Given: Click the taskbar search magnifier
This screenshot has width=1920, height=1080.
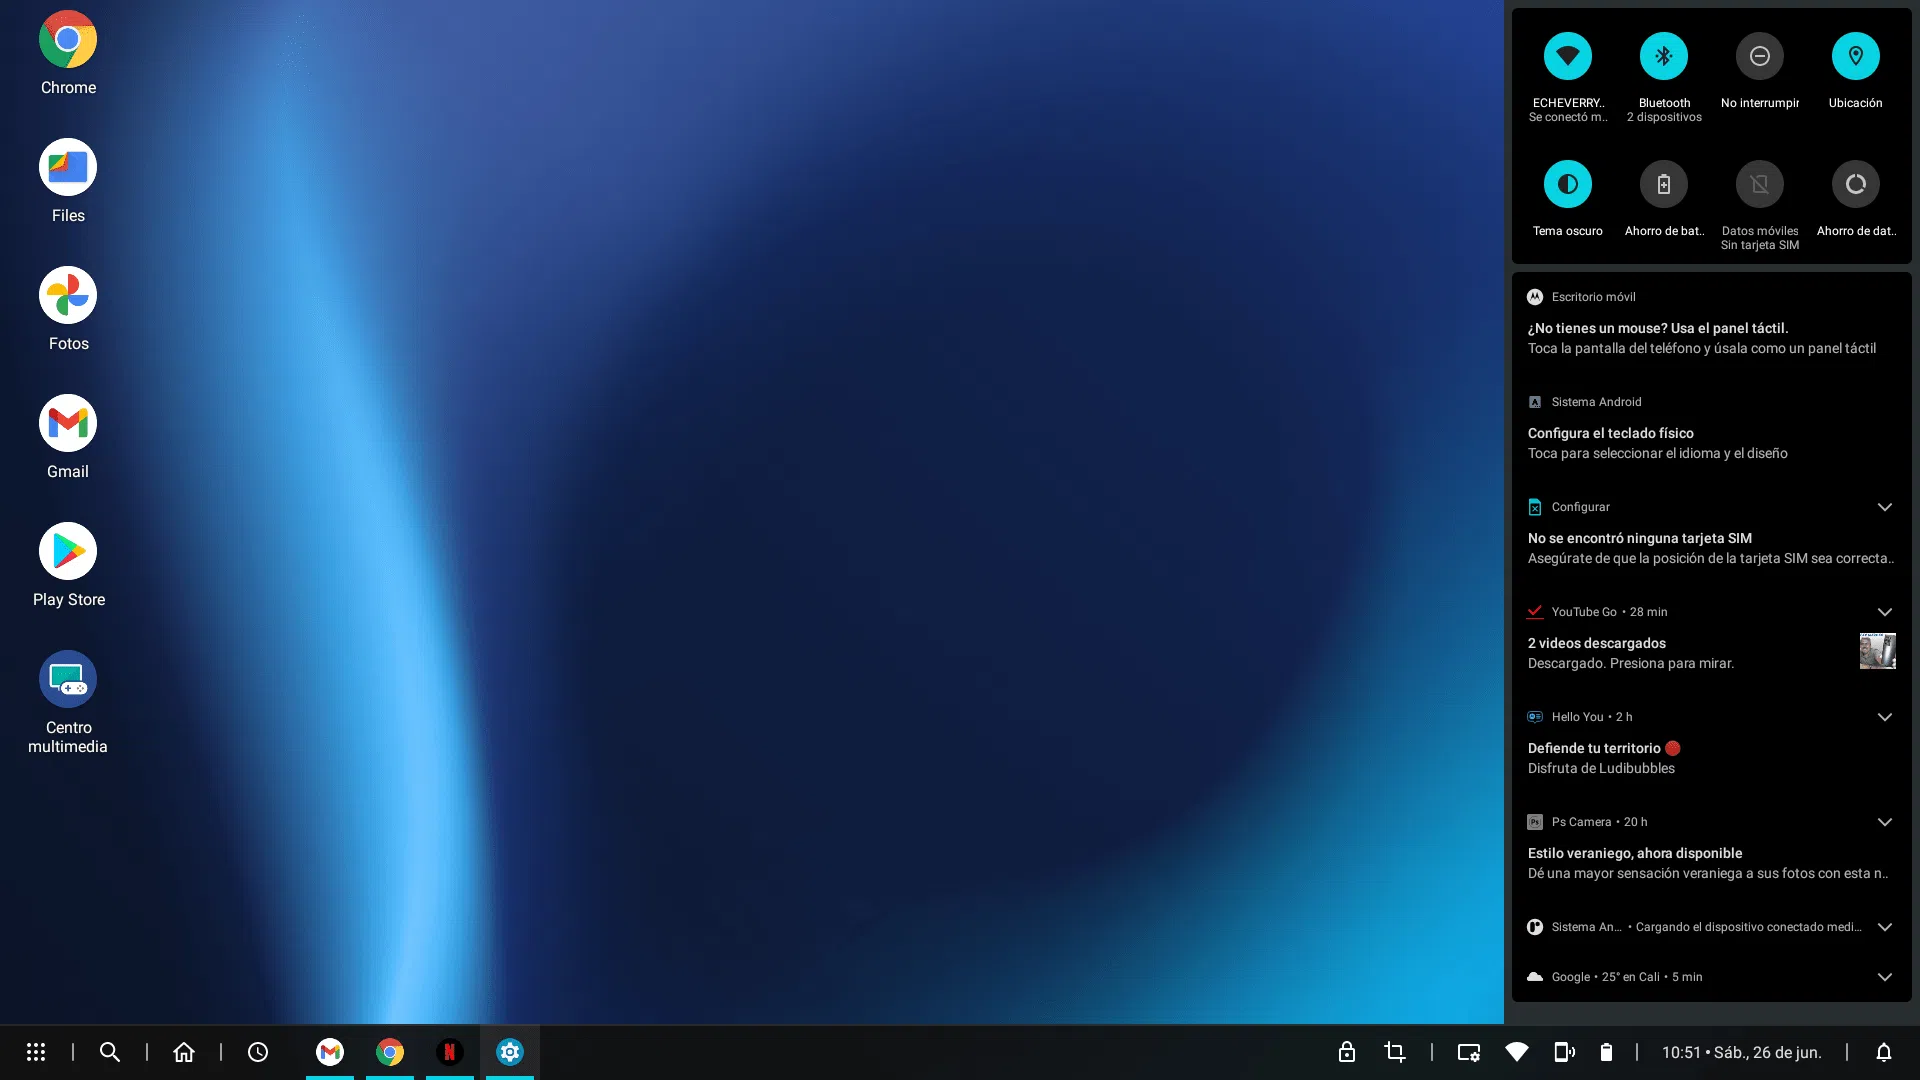Looking at the screenshot, I should click(x=110, y=1052).
